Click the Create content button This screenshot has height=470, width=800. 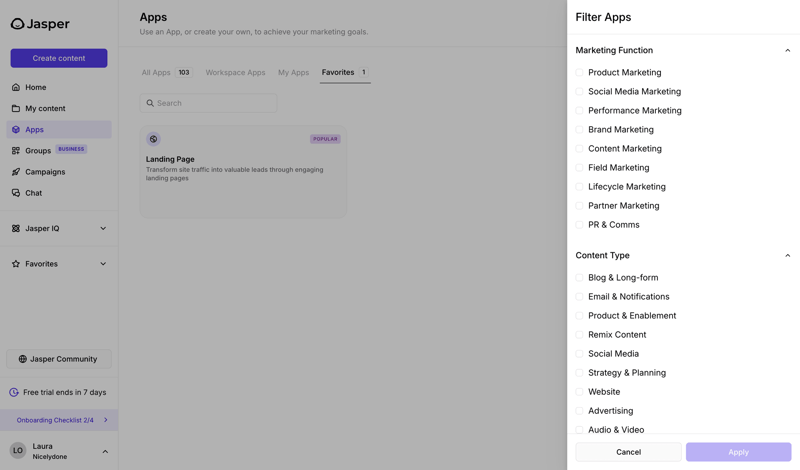tap(59, 58)
